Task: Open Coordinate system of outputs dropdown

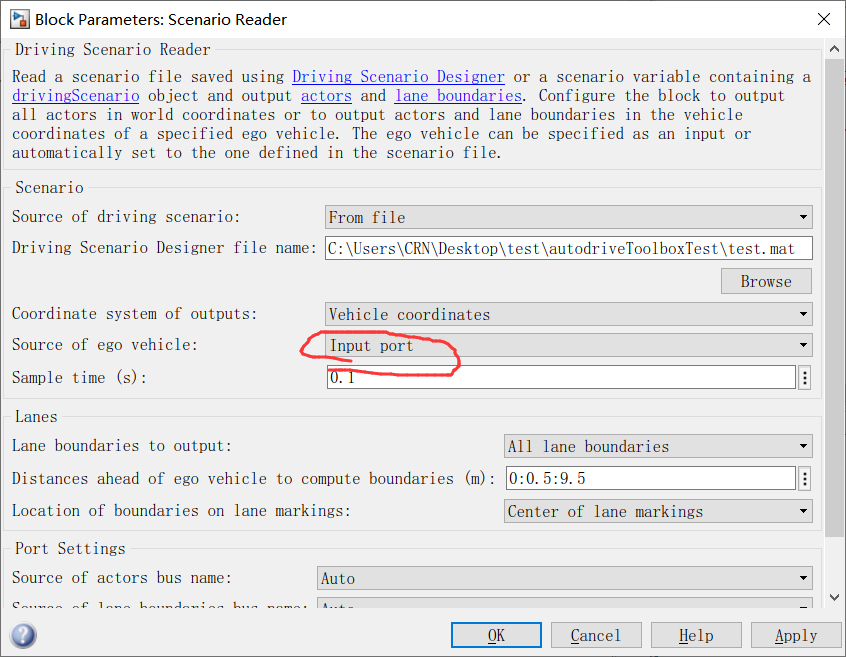Action: point(569,314)
